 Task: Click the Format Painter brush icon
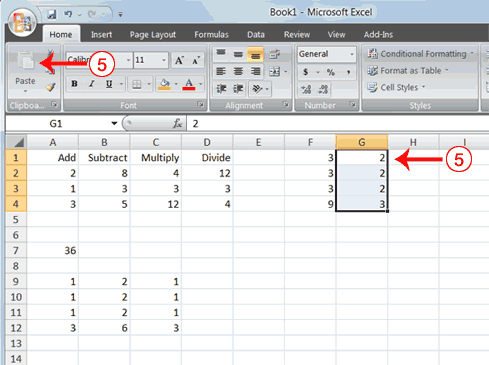[50, 87]
